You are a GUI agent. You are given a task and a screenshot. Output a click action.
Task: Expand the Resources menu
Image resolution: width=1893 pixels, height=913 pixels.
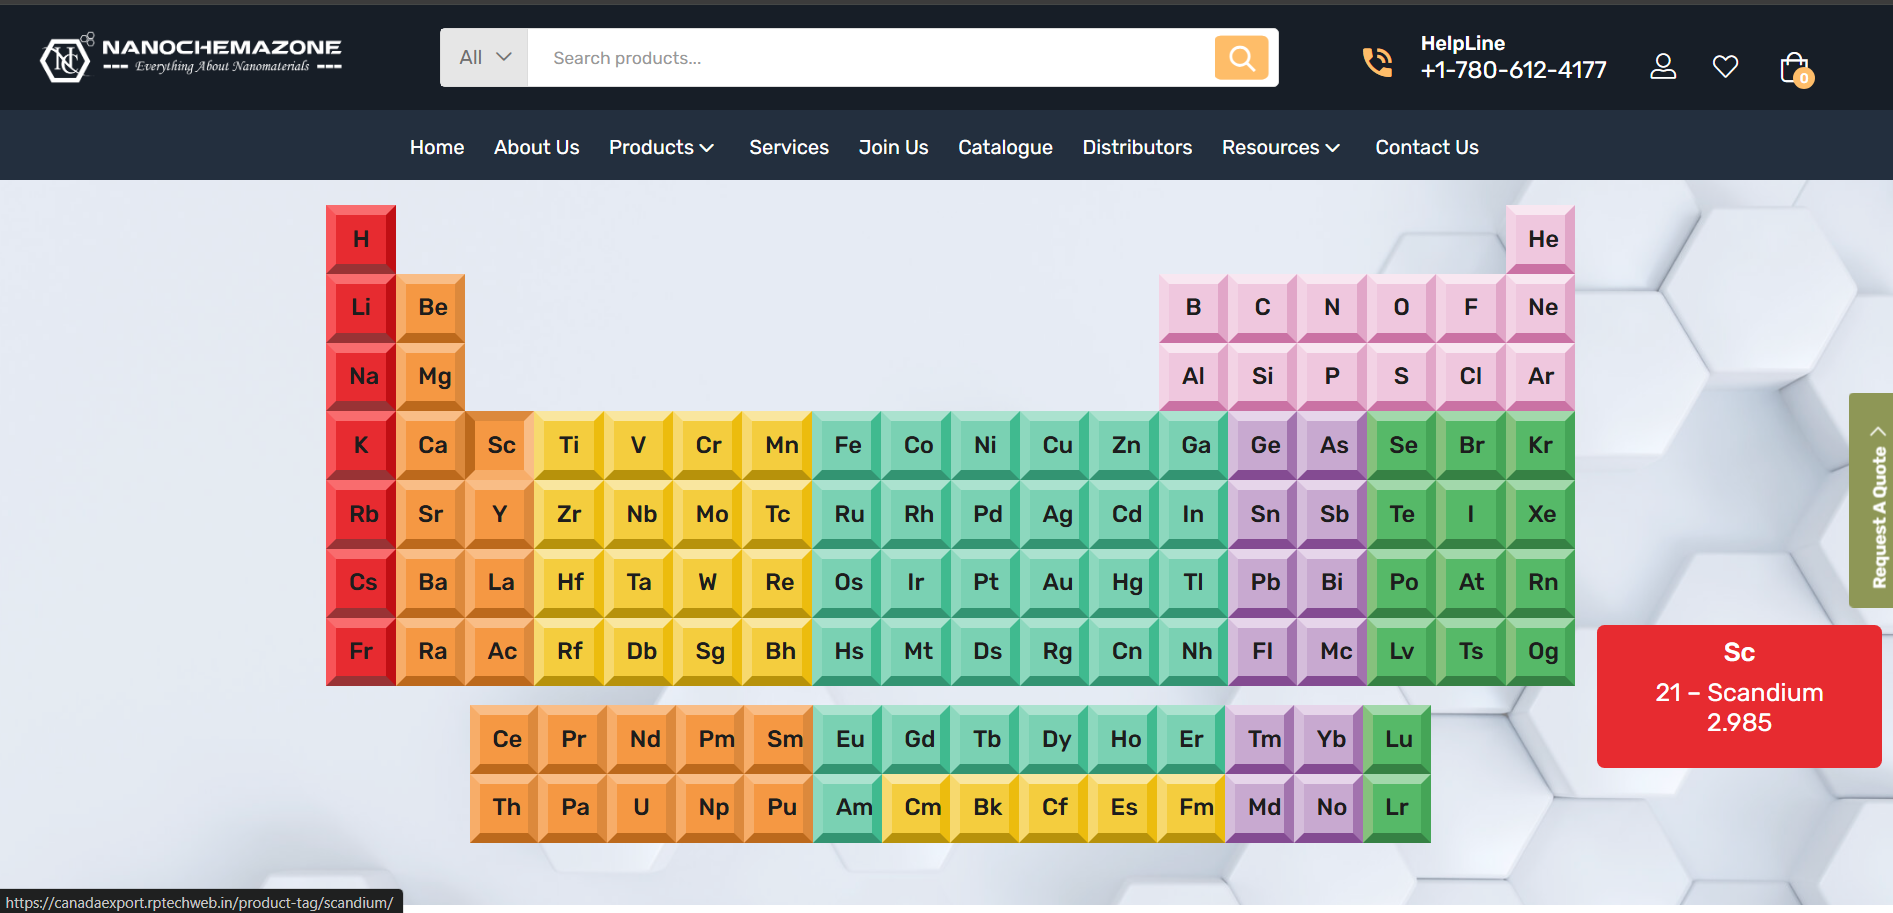(x=1280, y=147)
